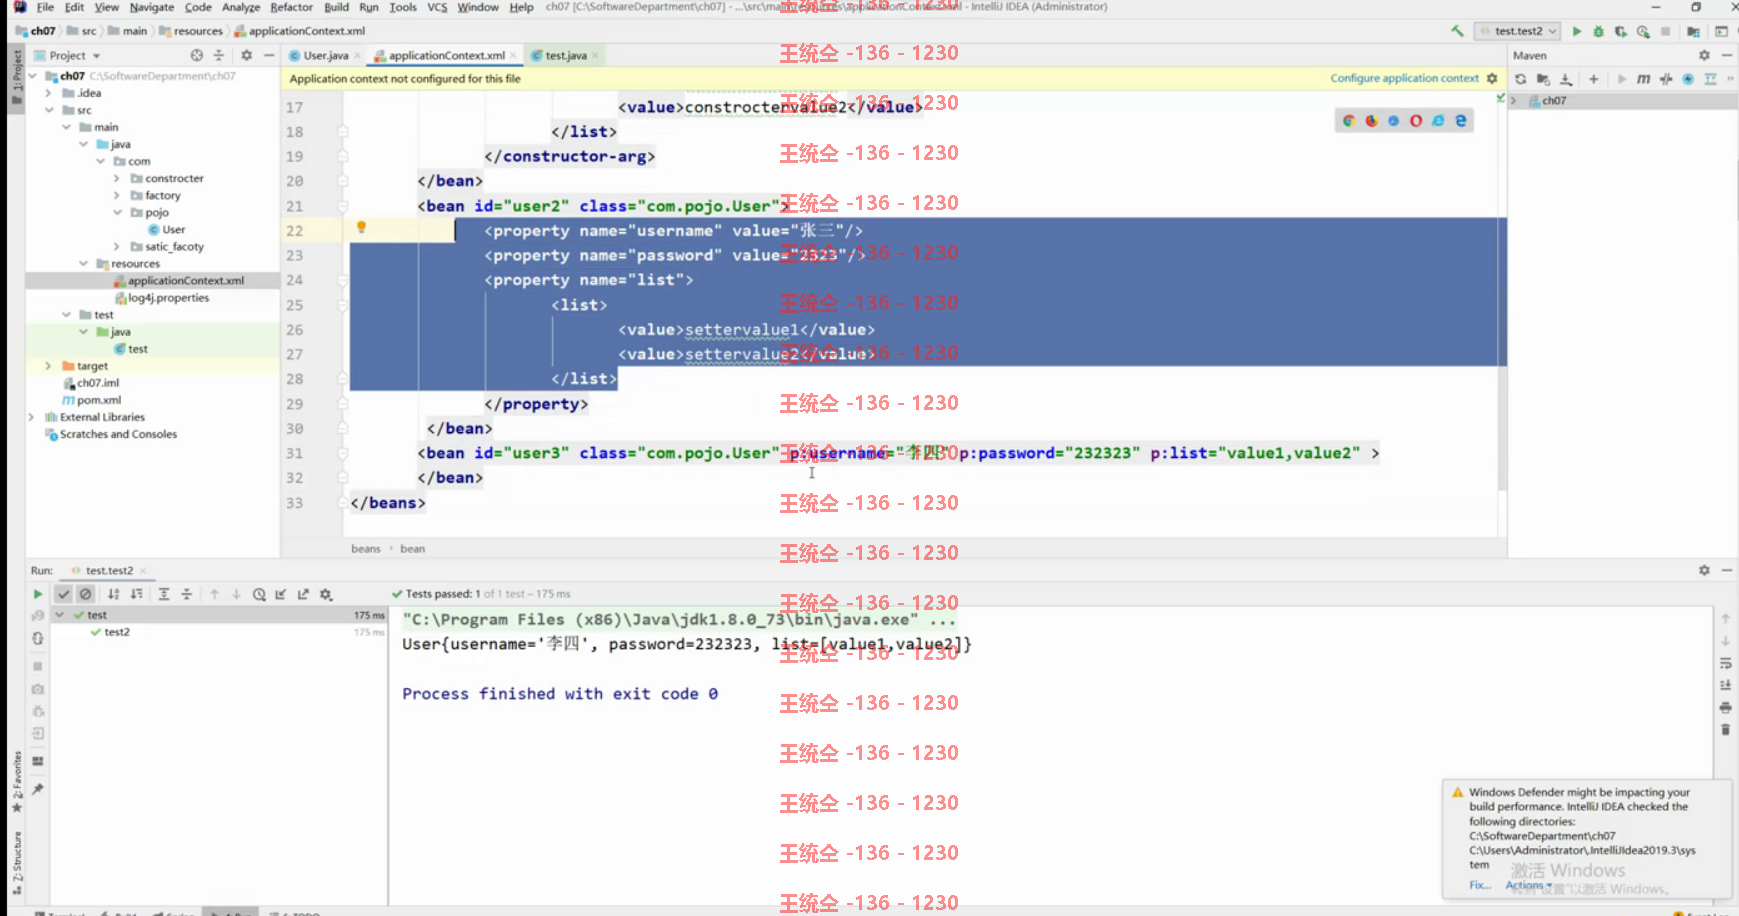
Task: Open Actions in Defender notification
Action: [1528, 885]
